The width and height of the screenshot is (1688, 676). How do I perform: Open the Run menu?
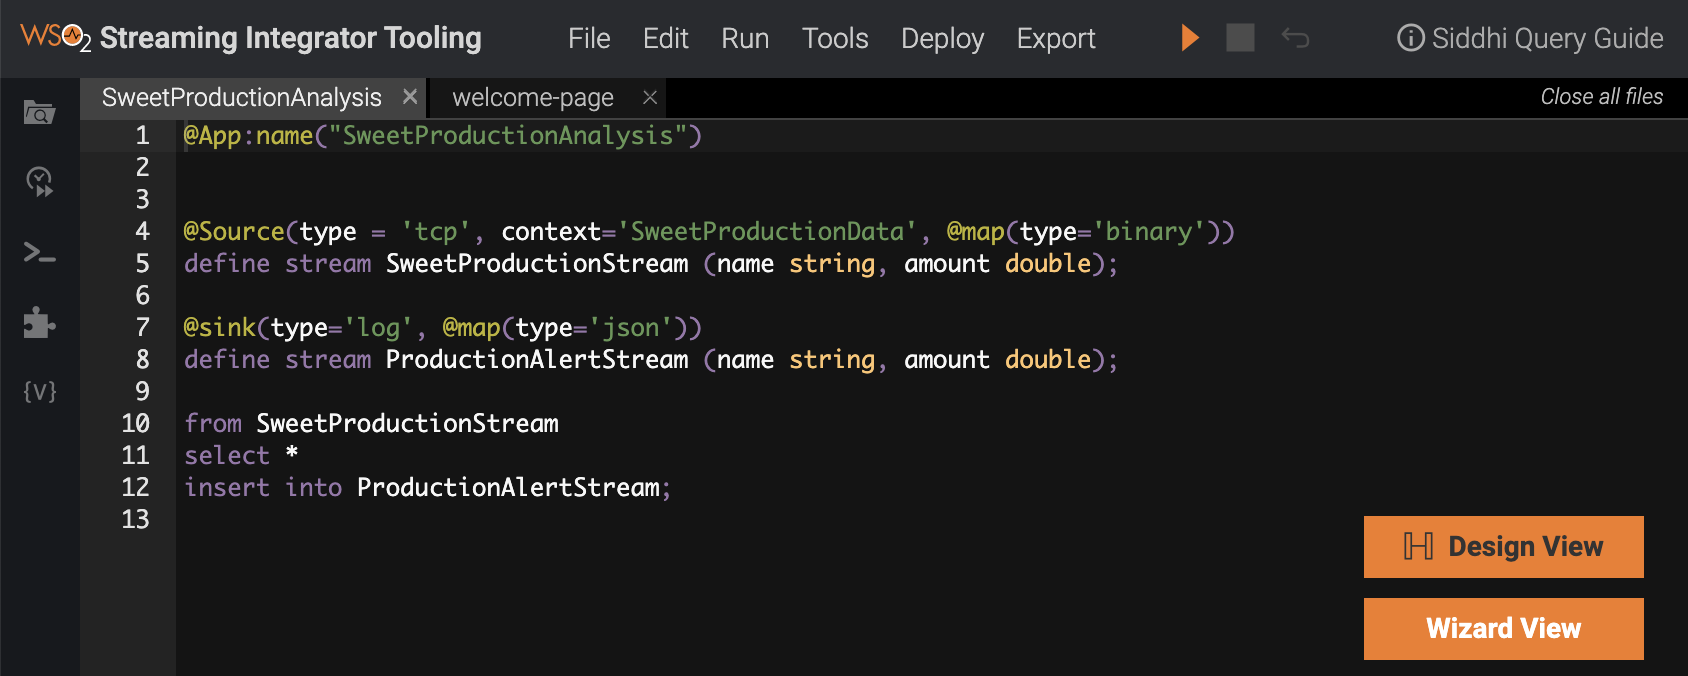[x=745, y=38]
